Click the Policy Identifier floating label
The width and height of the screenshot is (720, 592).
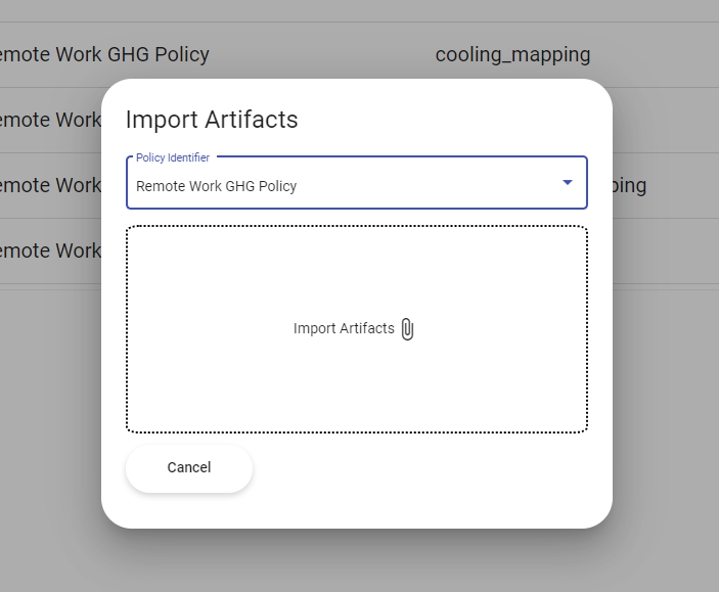coord(173,158)
